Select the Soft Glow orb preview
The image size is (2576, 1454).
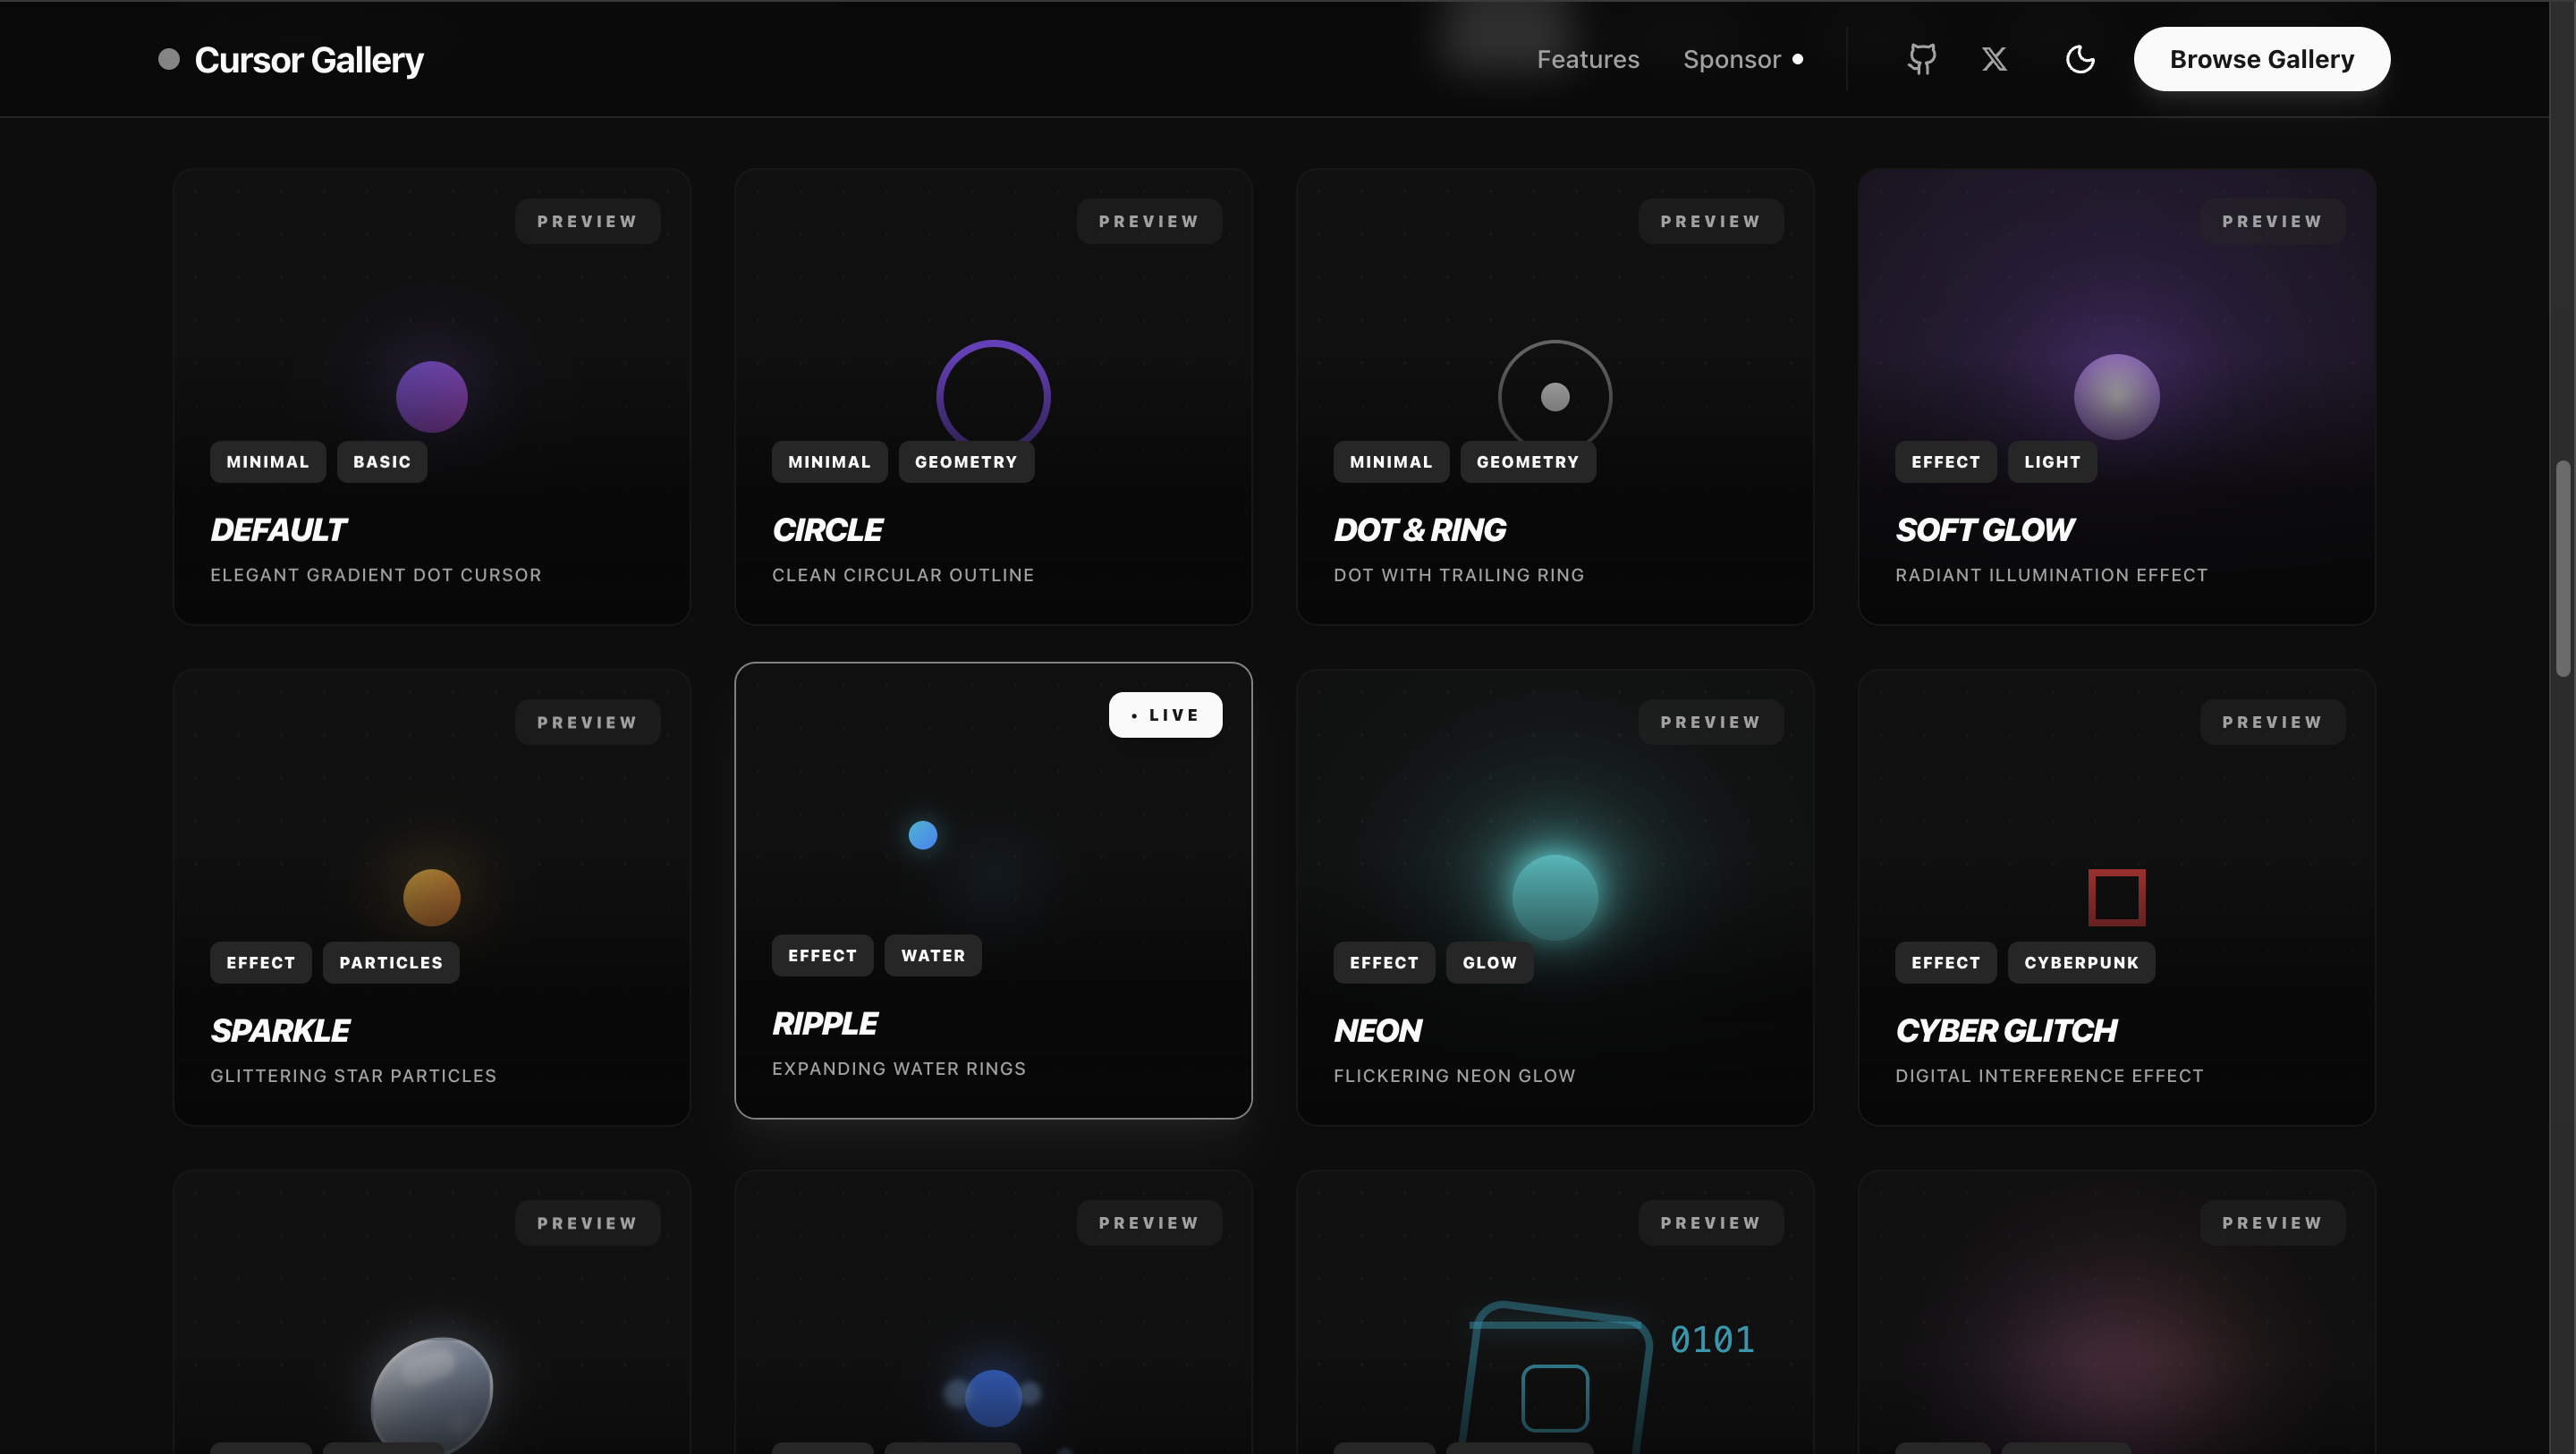coord(2116,397)
